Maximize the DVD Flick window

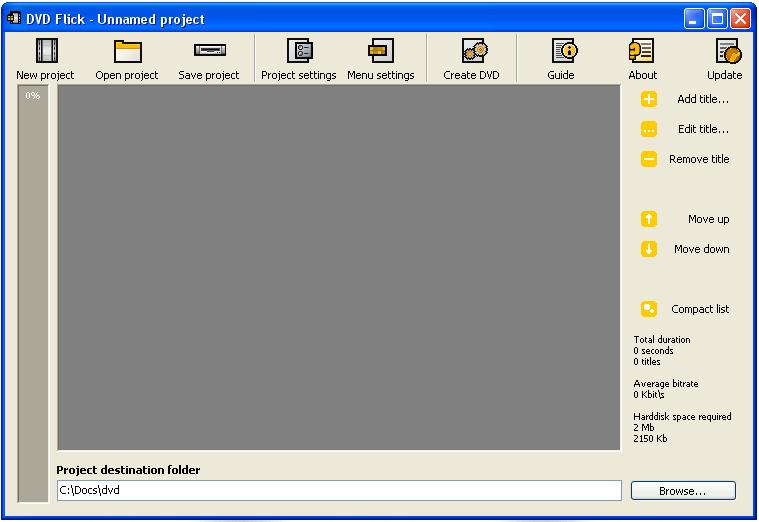tap(717, 19)
